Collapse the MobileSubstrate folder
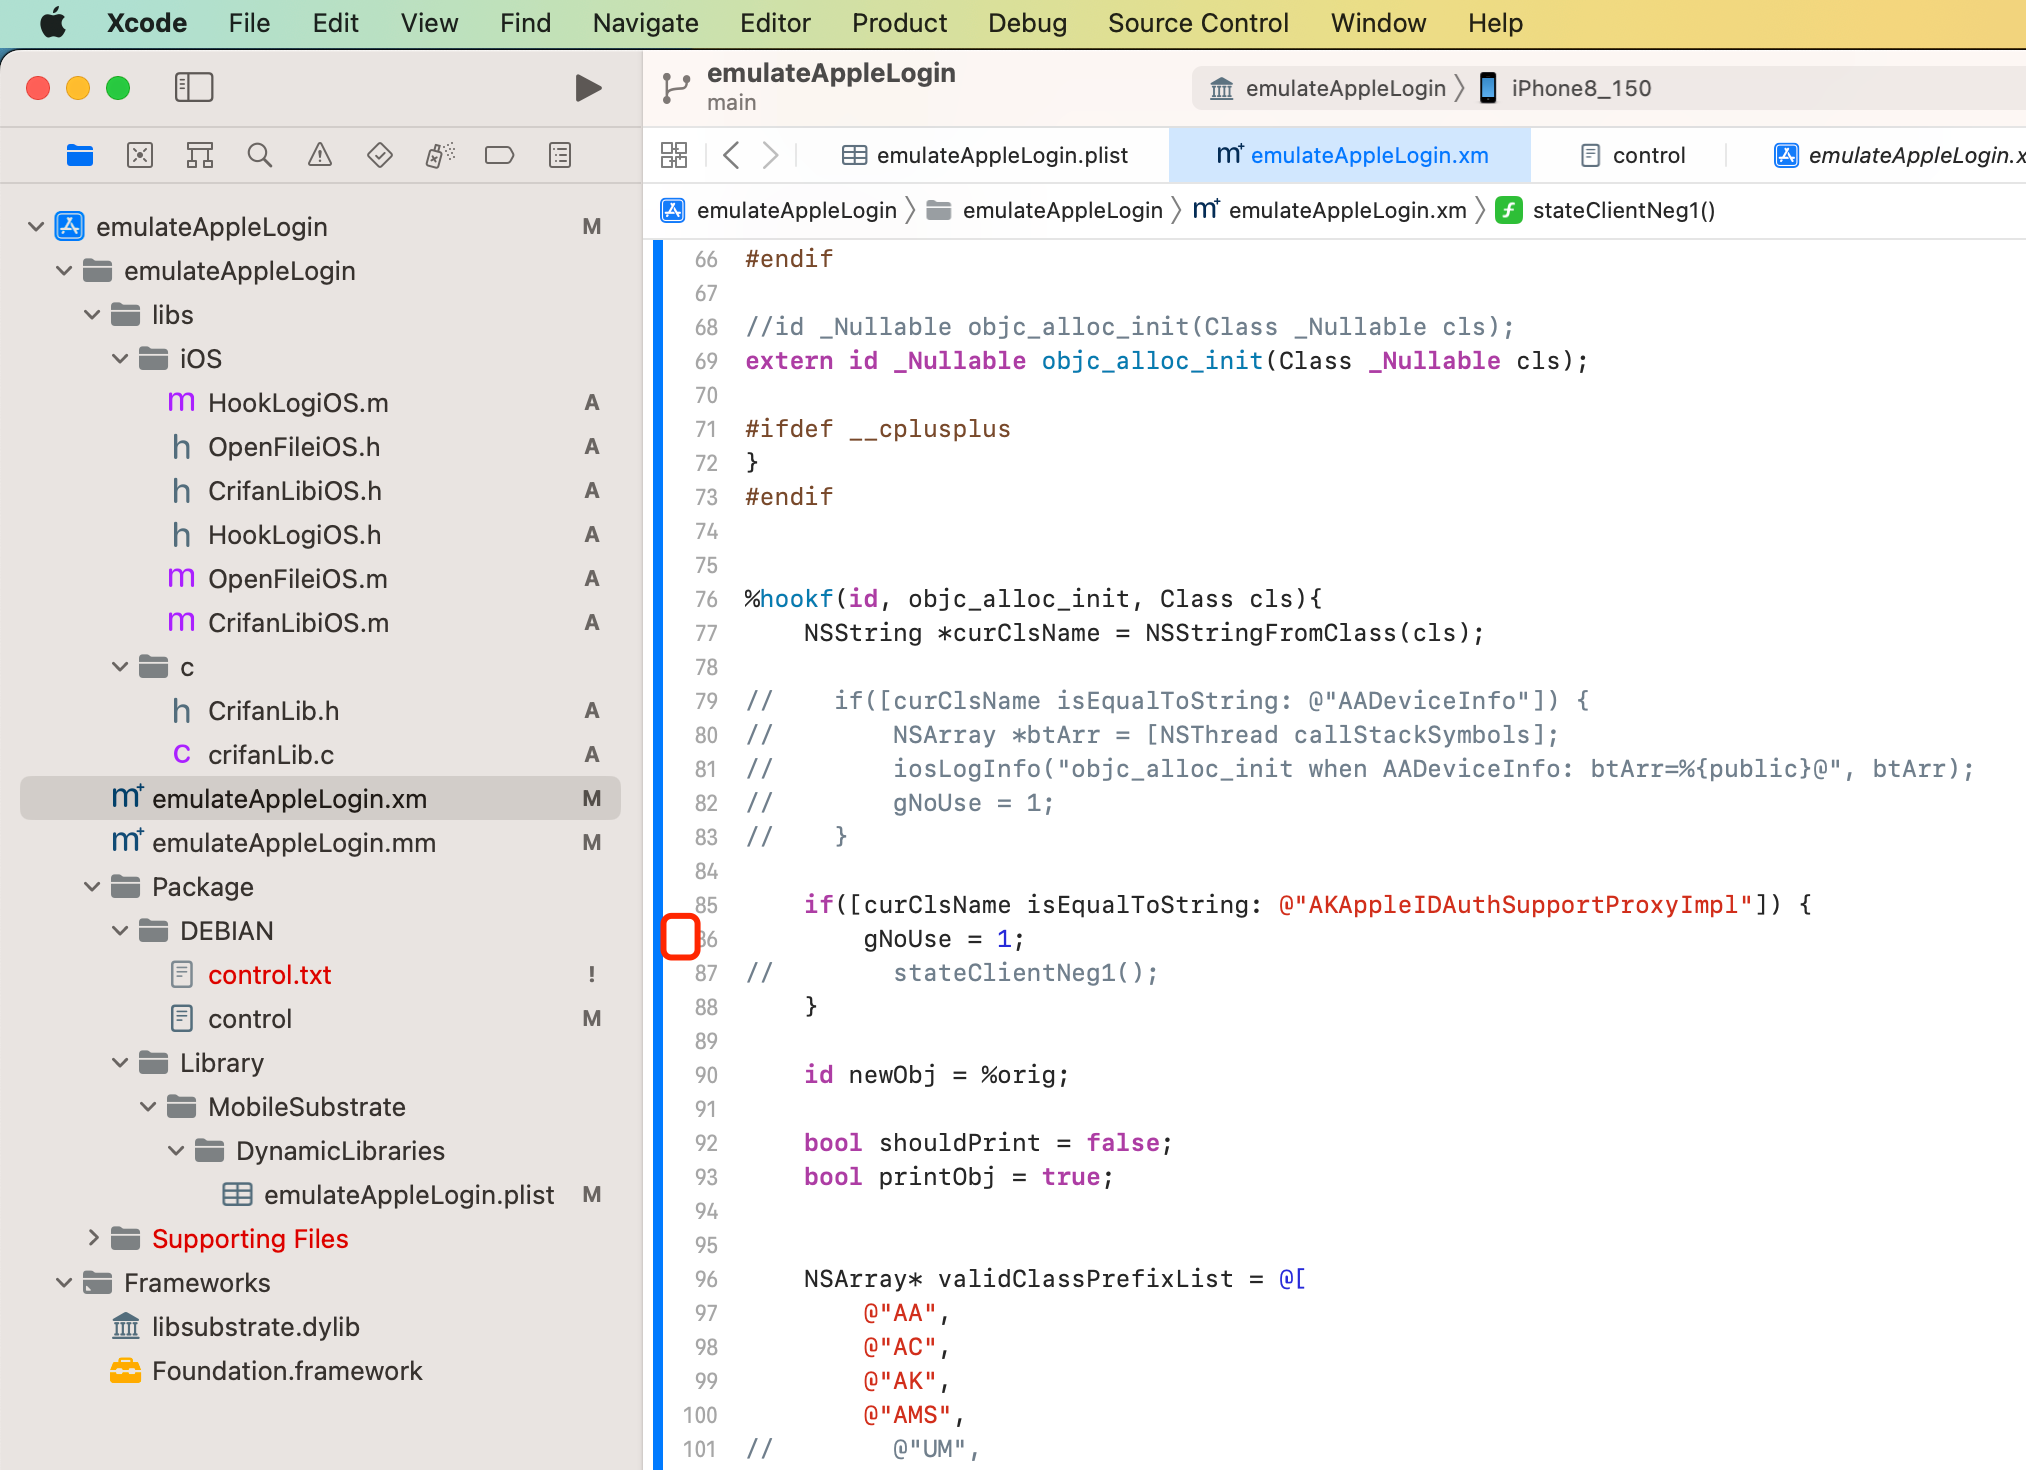2026x1470 pixels. point(148,1107)
